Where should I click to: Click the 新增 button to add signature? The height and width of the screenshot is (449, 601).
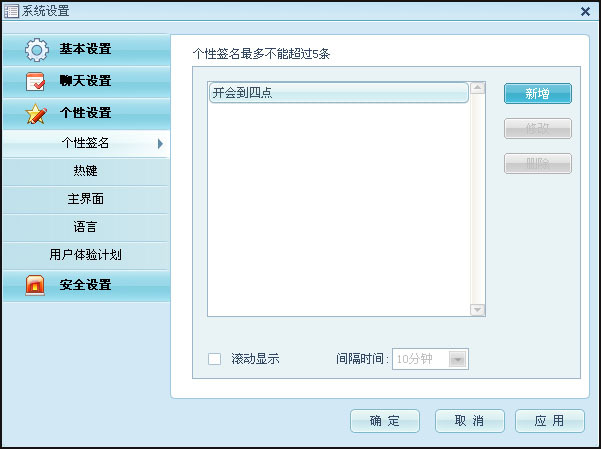pos(537,93)
